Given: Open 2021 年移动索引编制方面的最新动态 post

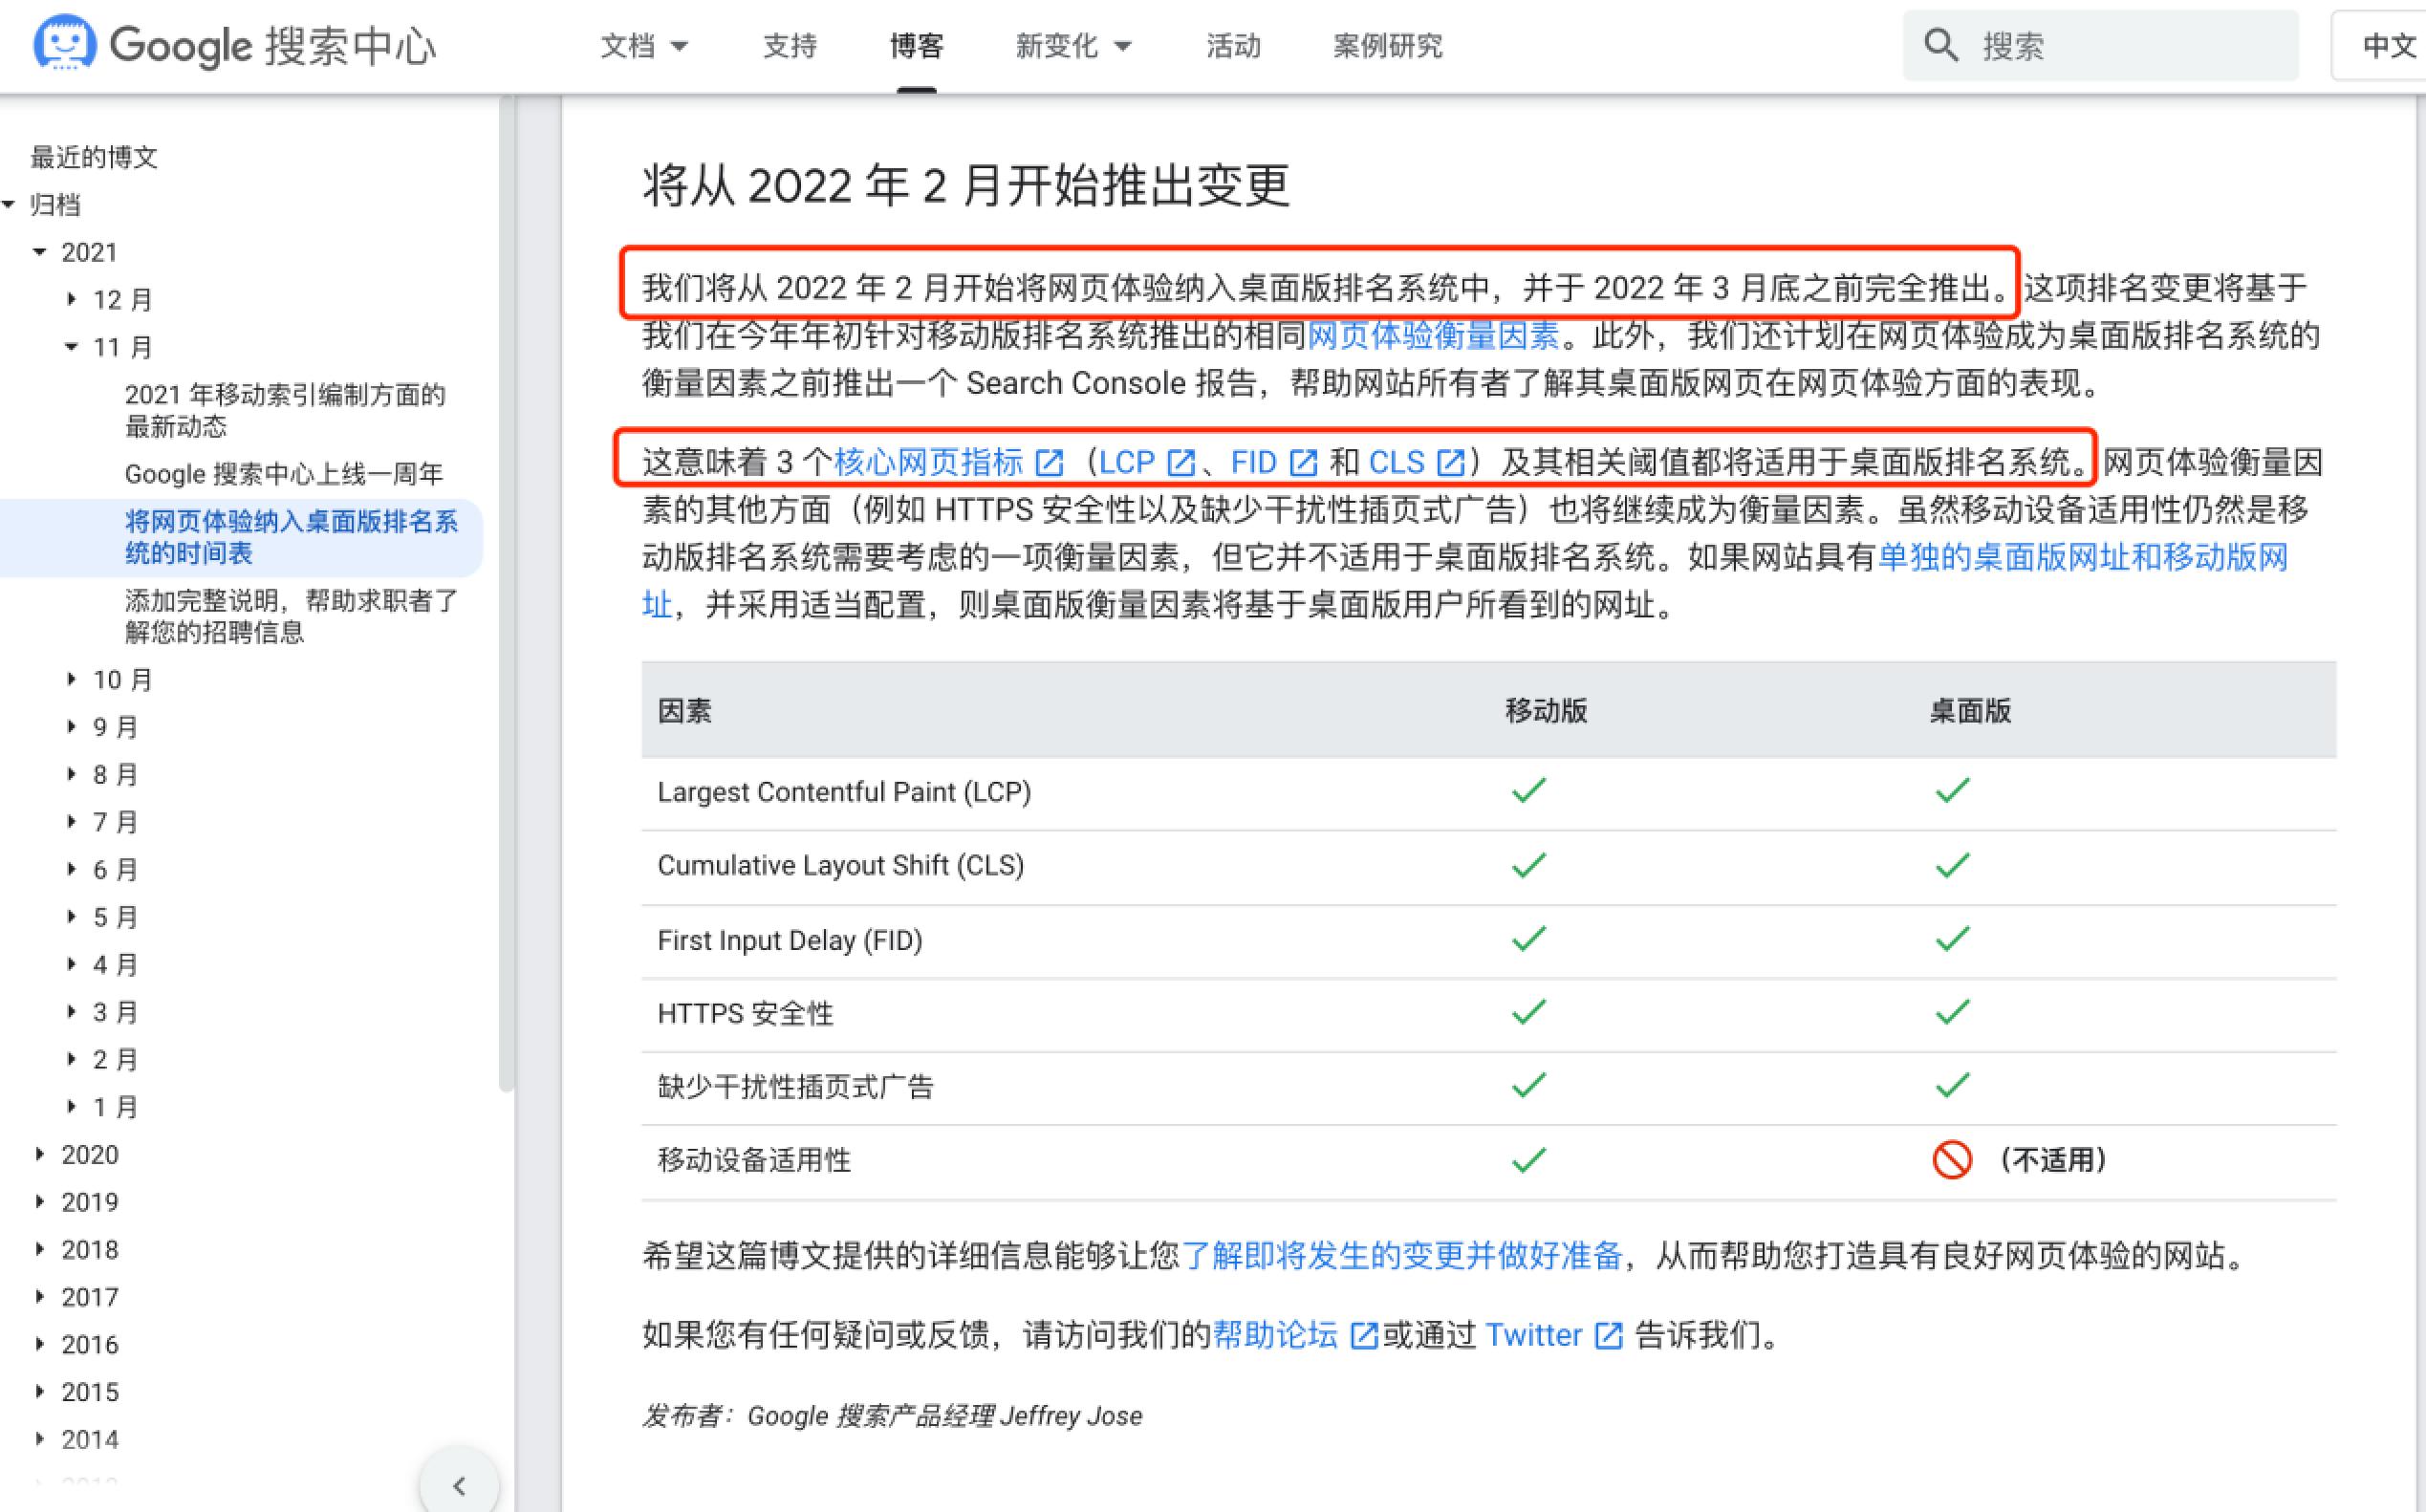Looking at the screenshot, I should (285, 410).
